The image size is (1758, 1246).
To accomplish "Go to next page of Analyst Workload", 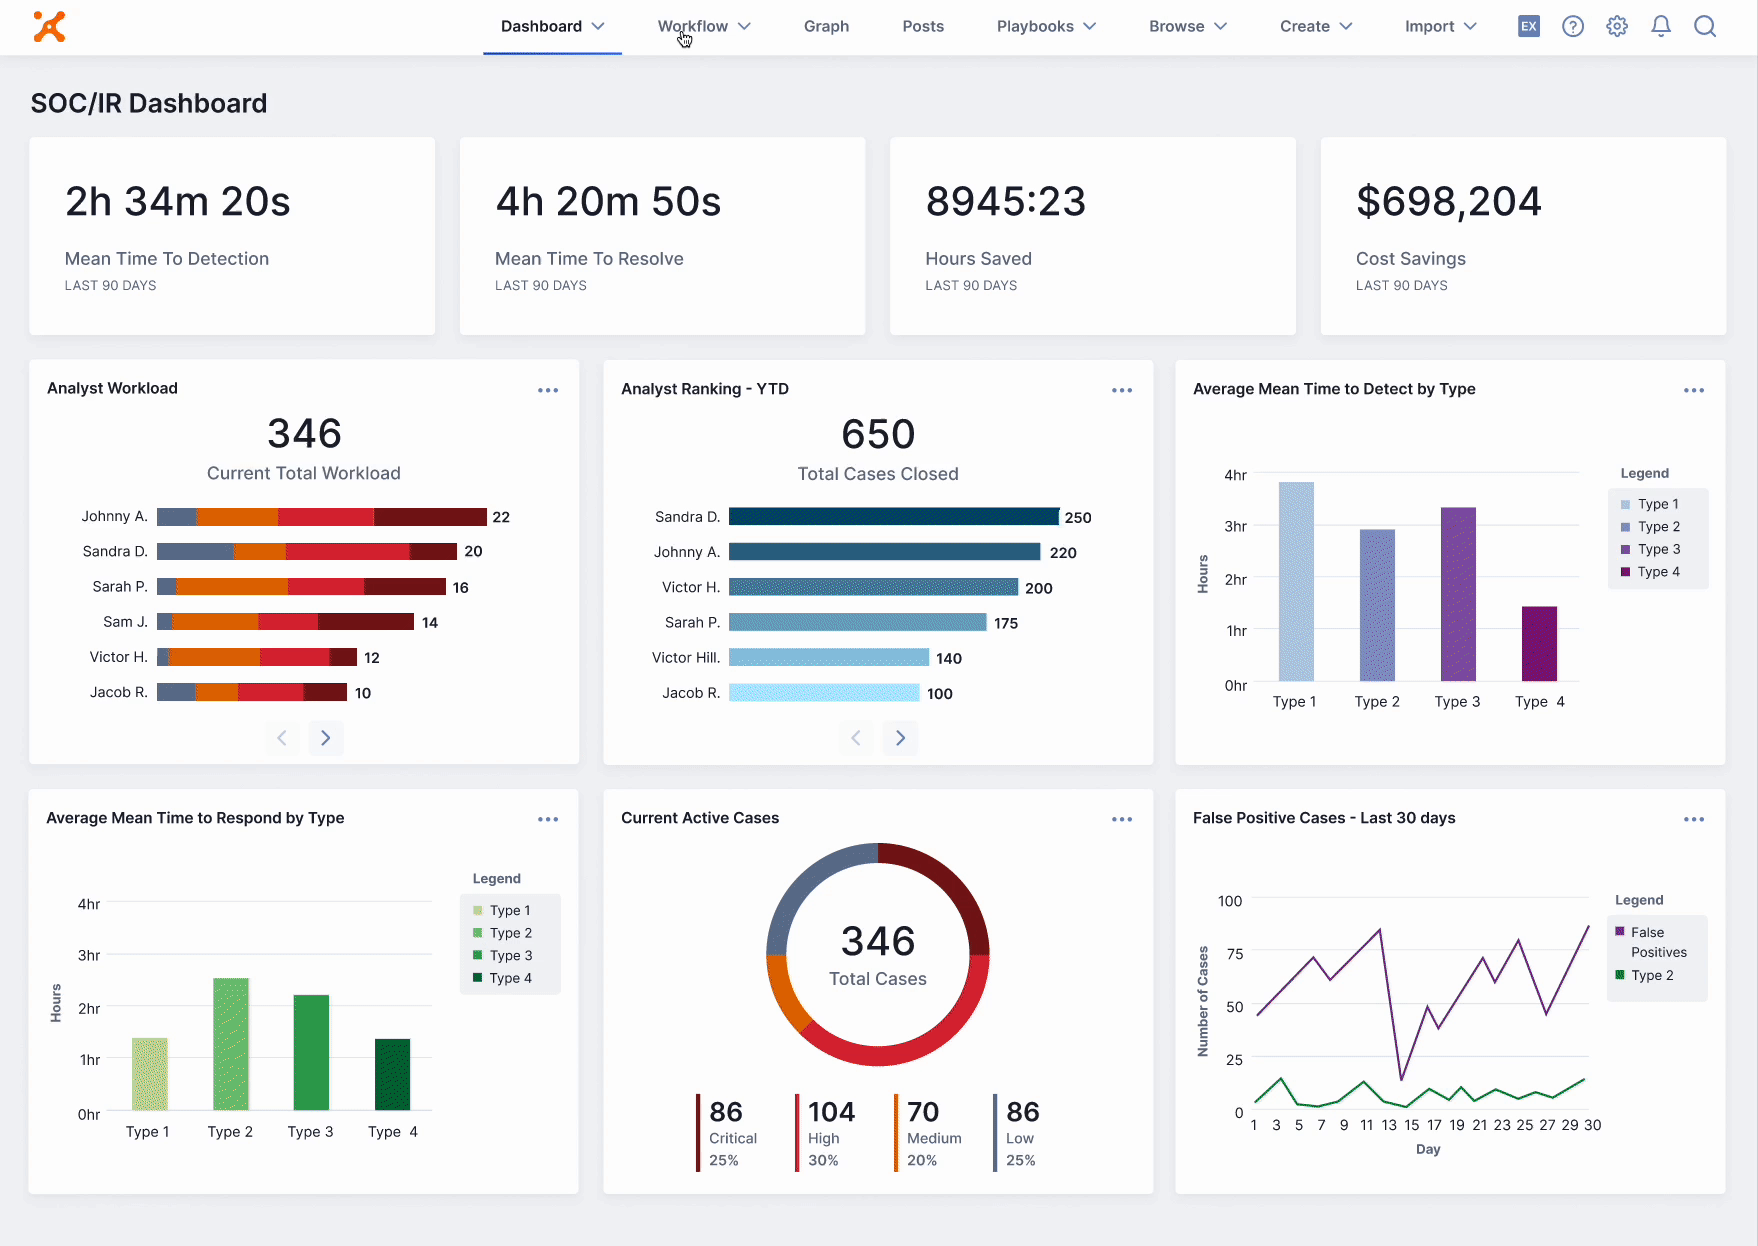I will [x=326, y=738].
